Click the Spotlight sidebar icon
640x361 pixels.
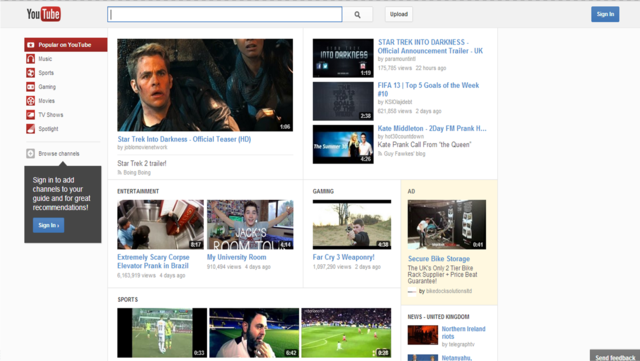click(x=31, y=129)
